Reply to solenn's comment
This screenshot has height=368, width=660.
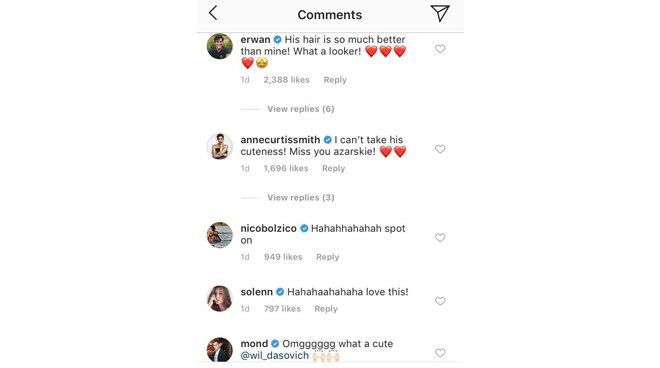click(x=326, y=309)
